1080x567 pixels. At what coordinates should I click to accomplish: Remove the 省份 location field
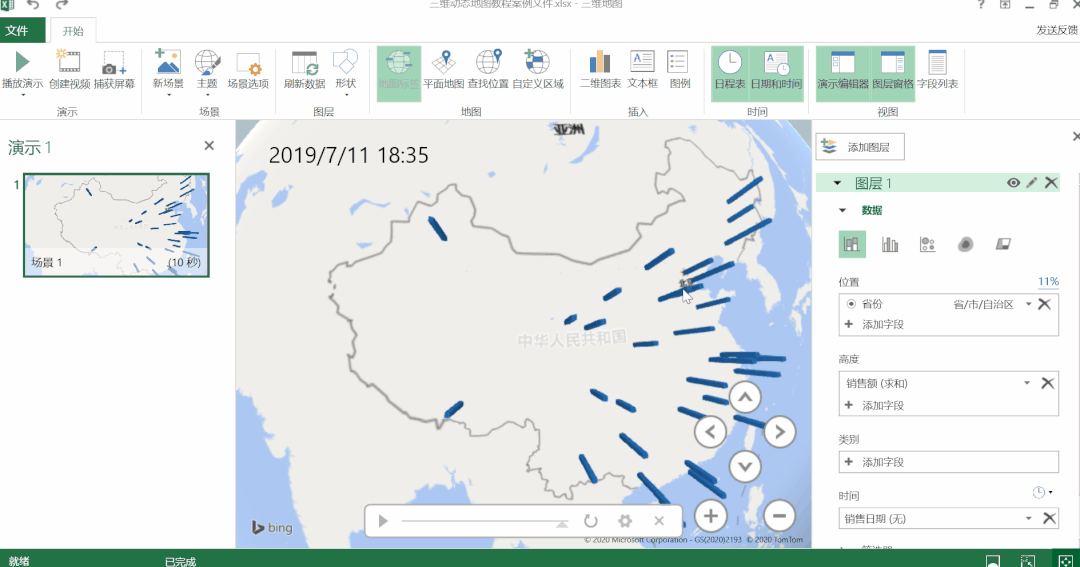pos(1044,304)
